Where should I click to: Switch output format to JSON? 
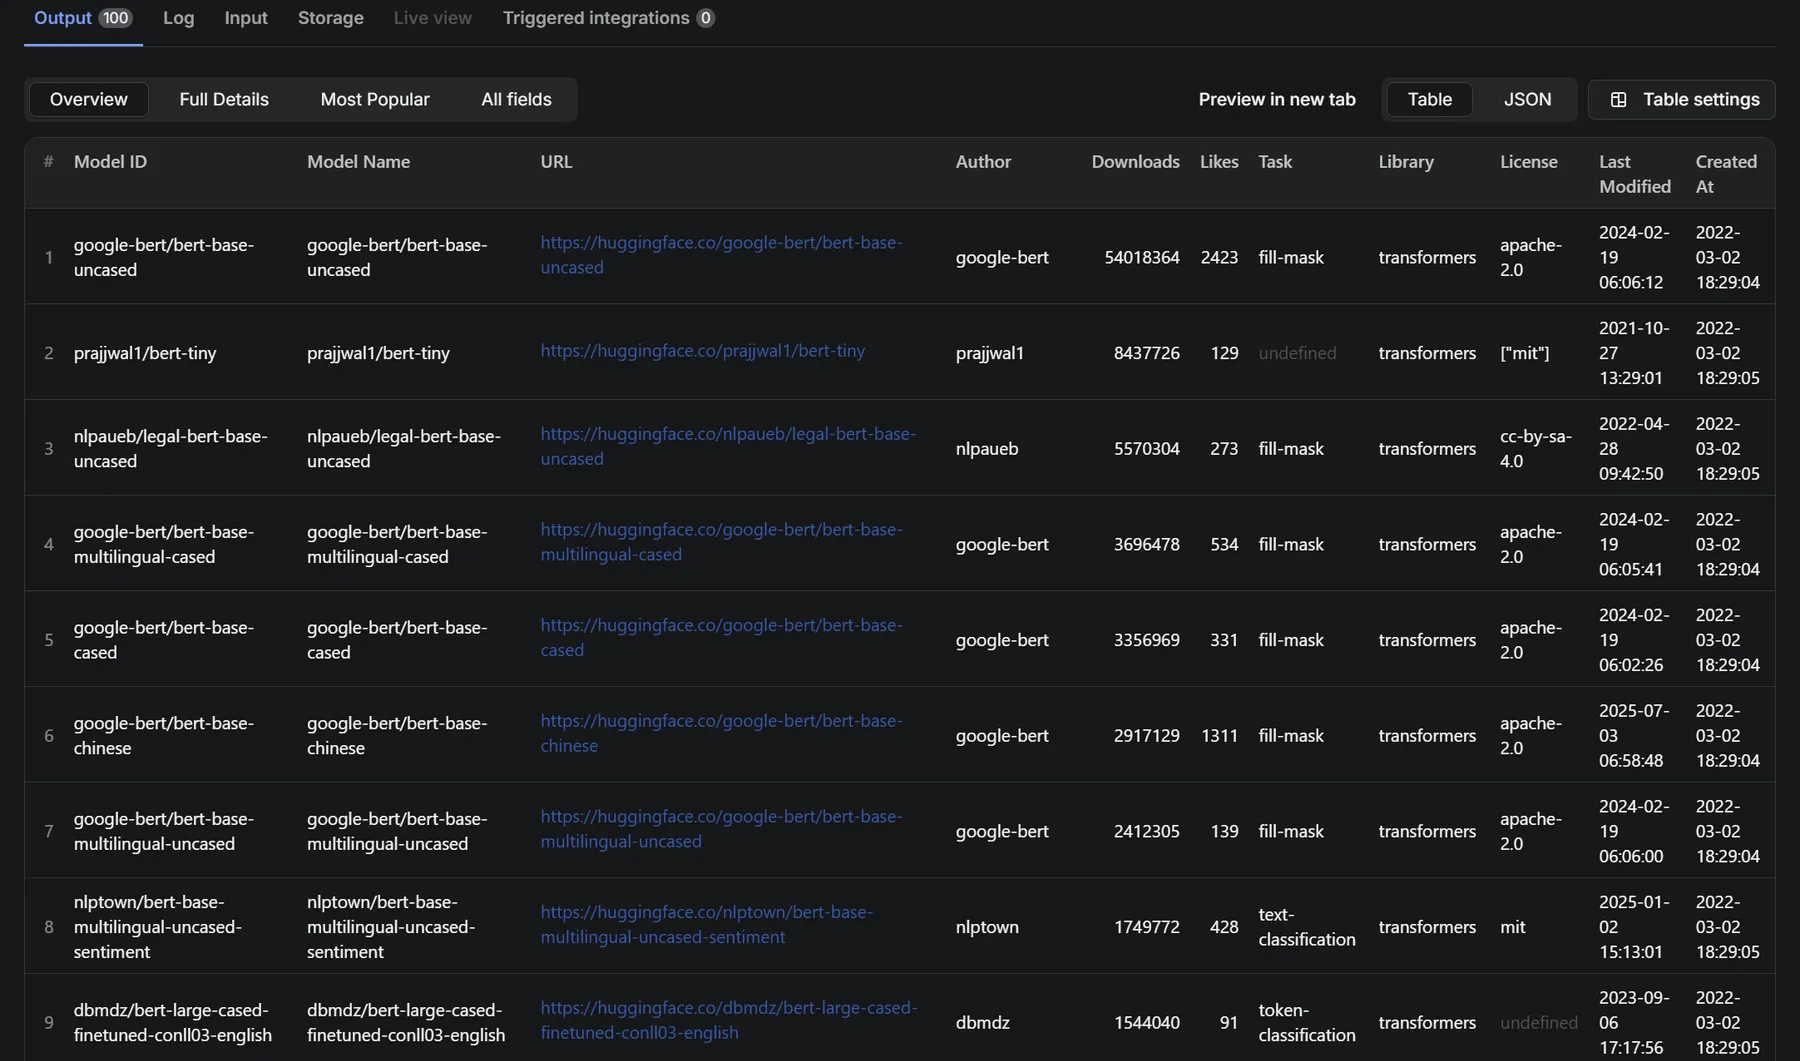[x=1527, y=99]
